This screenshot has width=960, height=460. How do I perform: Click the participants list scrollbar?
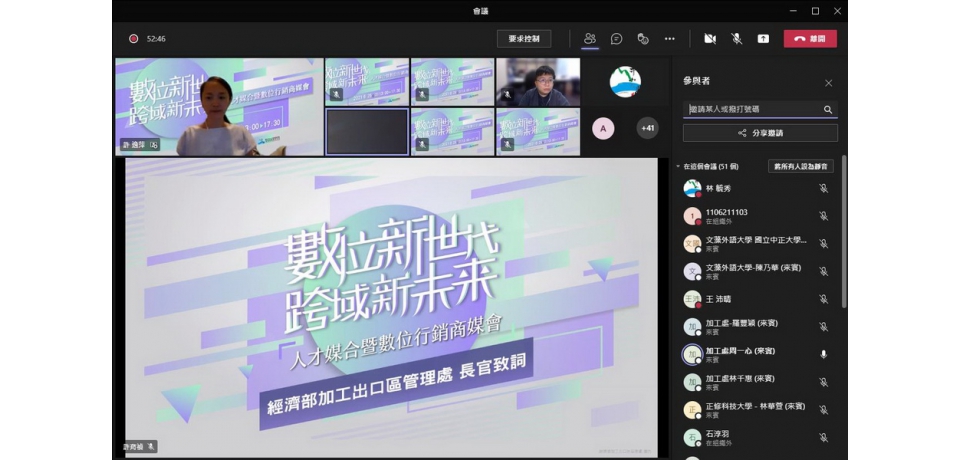[844, 232]
